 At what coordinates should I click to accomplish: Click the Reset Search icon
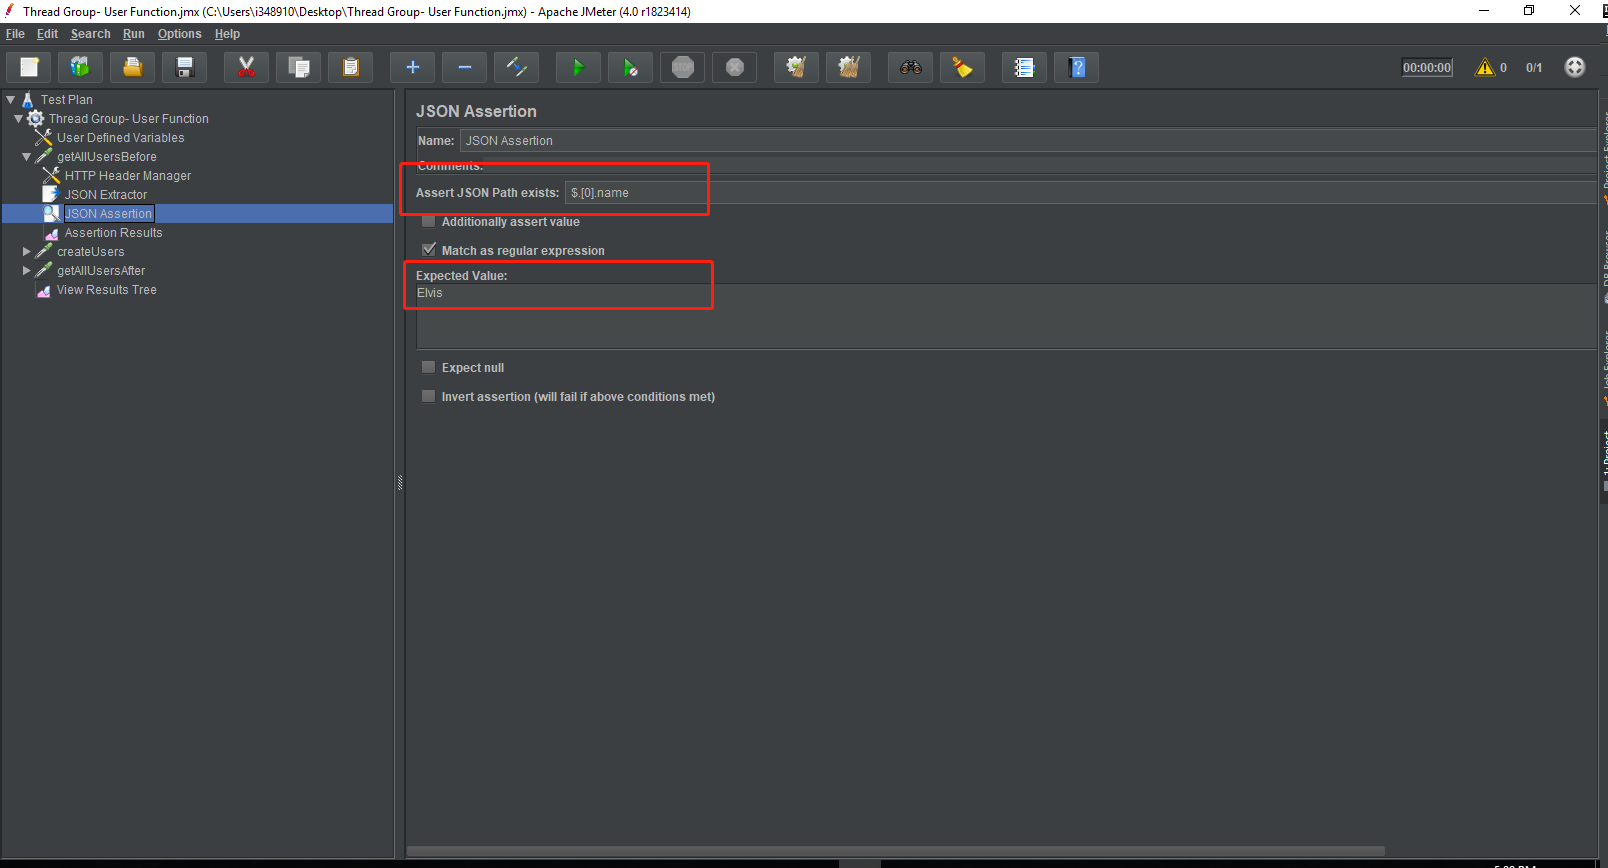pos(962,67)
